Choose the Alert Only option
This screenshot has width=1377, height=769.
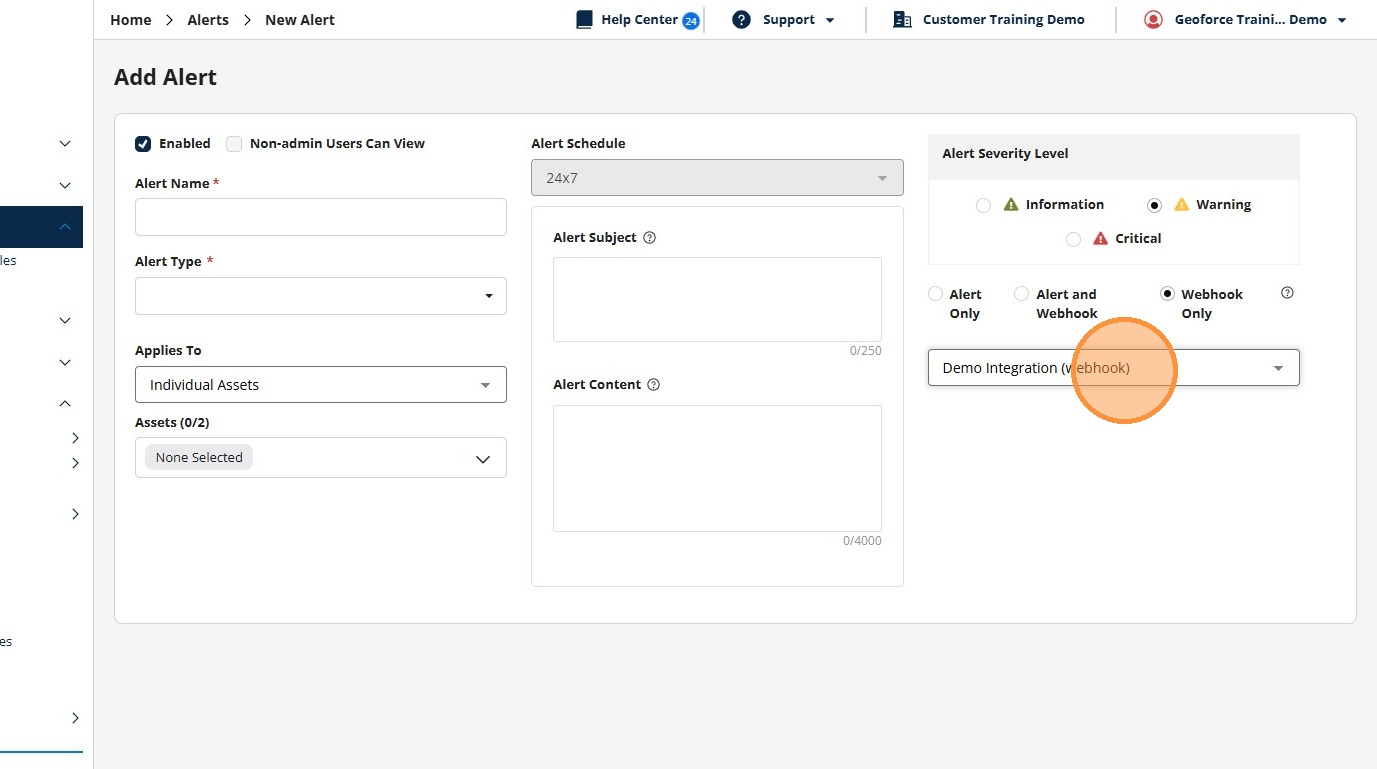[935, 294]
